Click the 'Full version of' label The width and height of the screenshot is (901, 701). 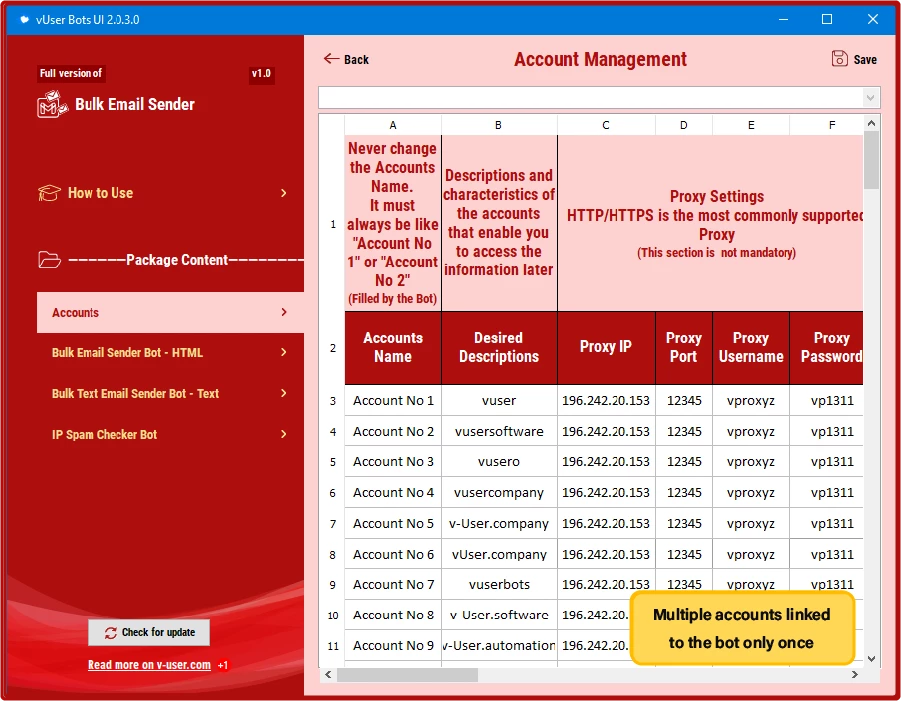[x=71, y=74]
